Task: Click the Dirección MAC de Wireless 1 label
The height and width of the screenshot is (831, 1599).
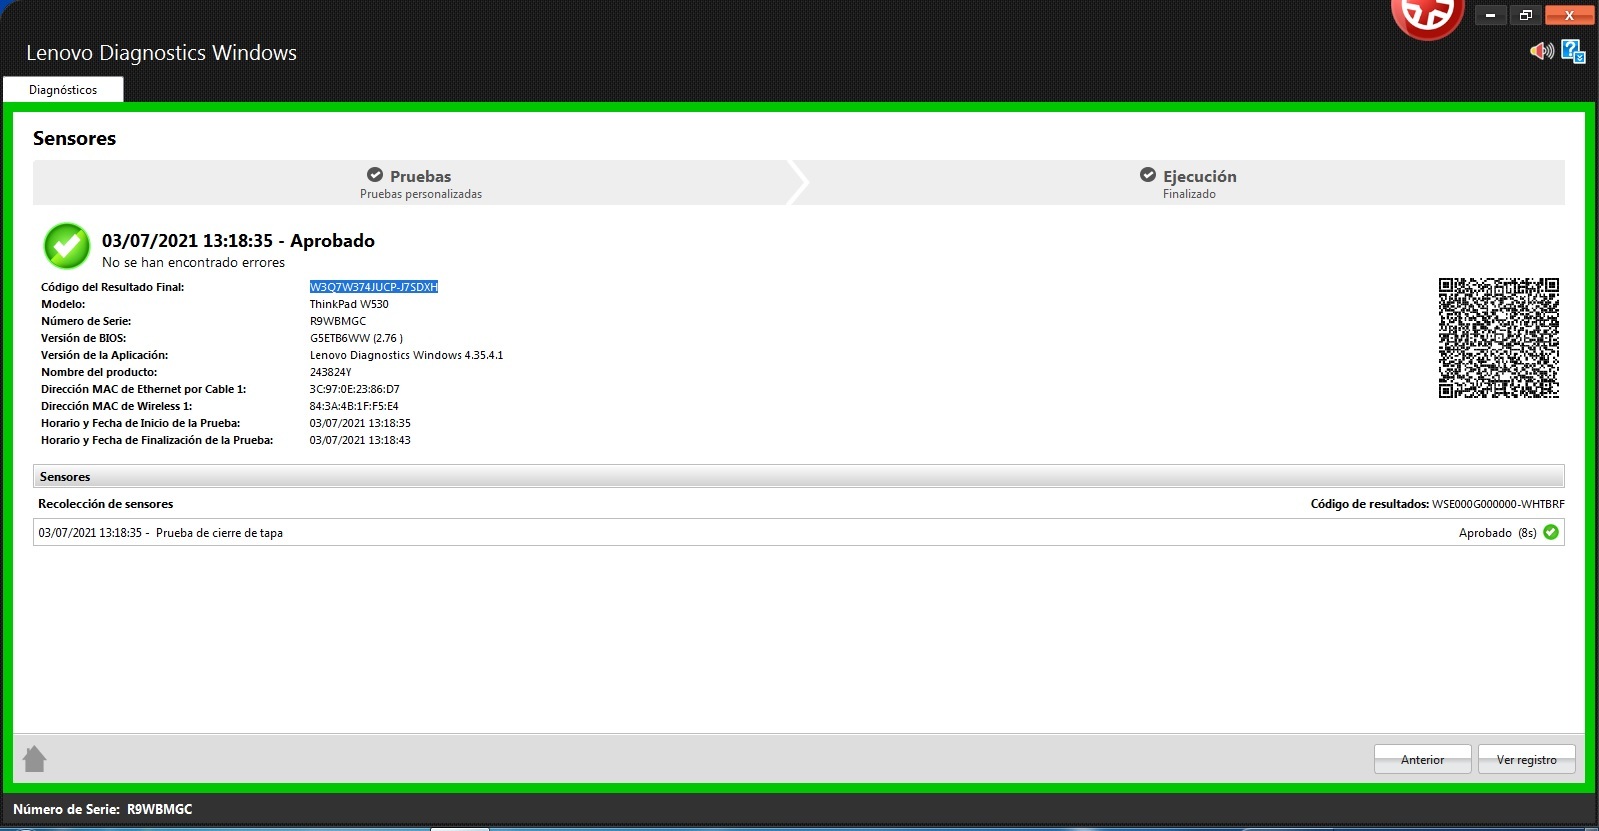Action: (116, 406)
